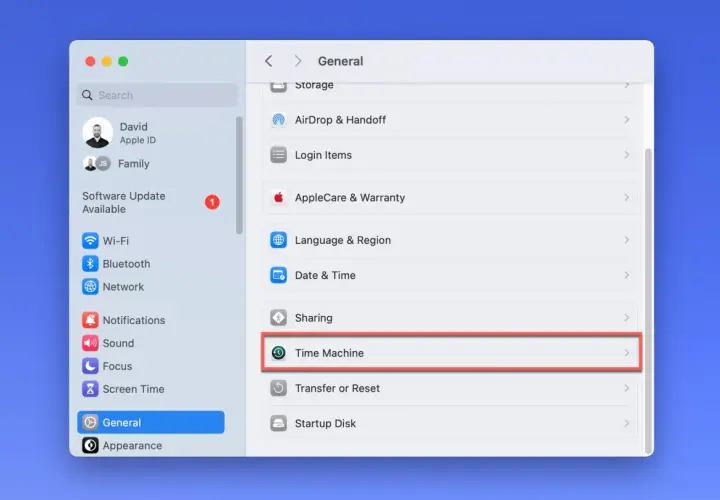The width and height of the screenshot is (720, 500).
Task: Expand AirDrop & Handoff row chevron
Action: pos(626,120)
